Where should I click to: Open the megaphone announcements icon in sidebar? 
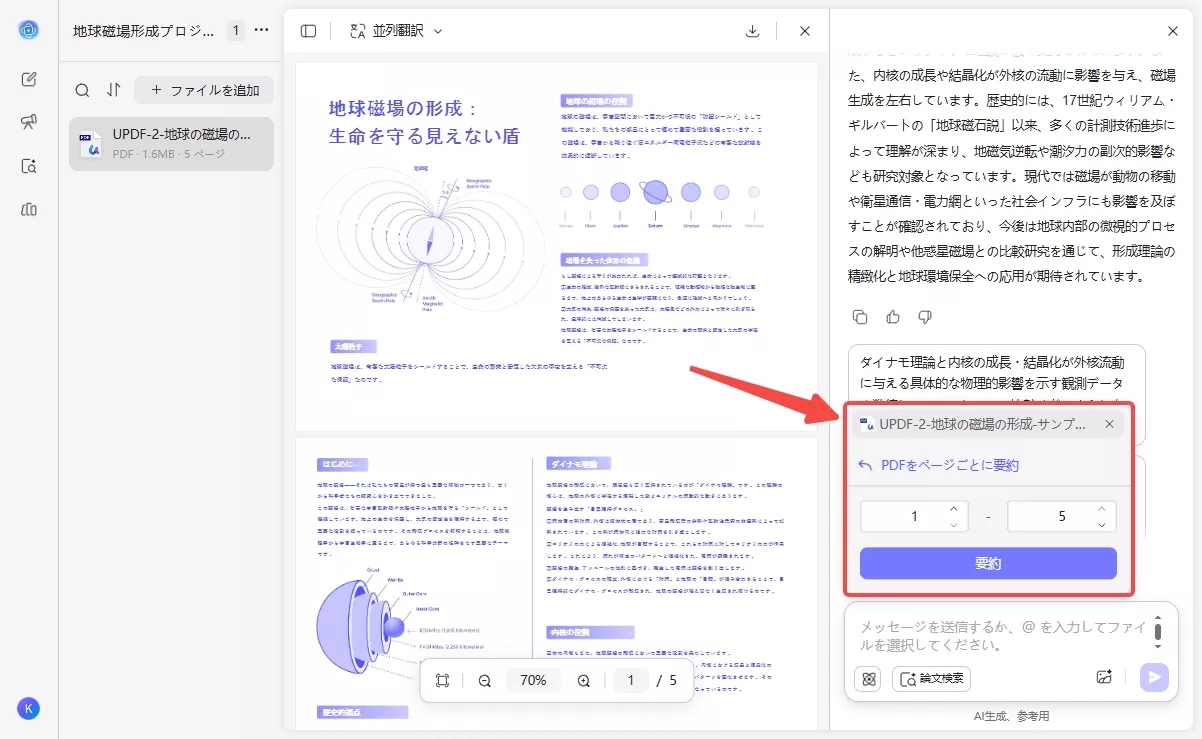point(28,122)
